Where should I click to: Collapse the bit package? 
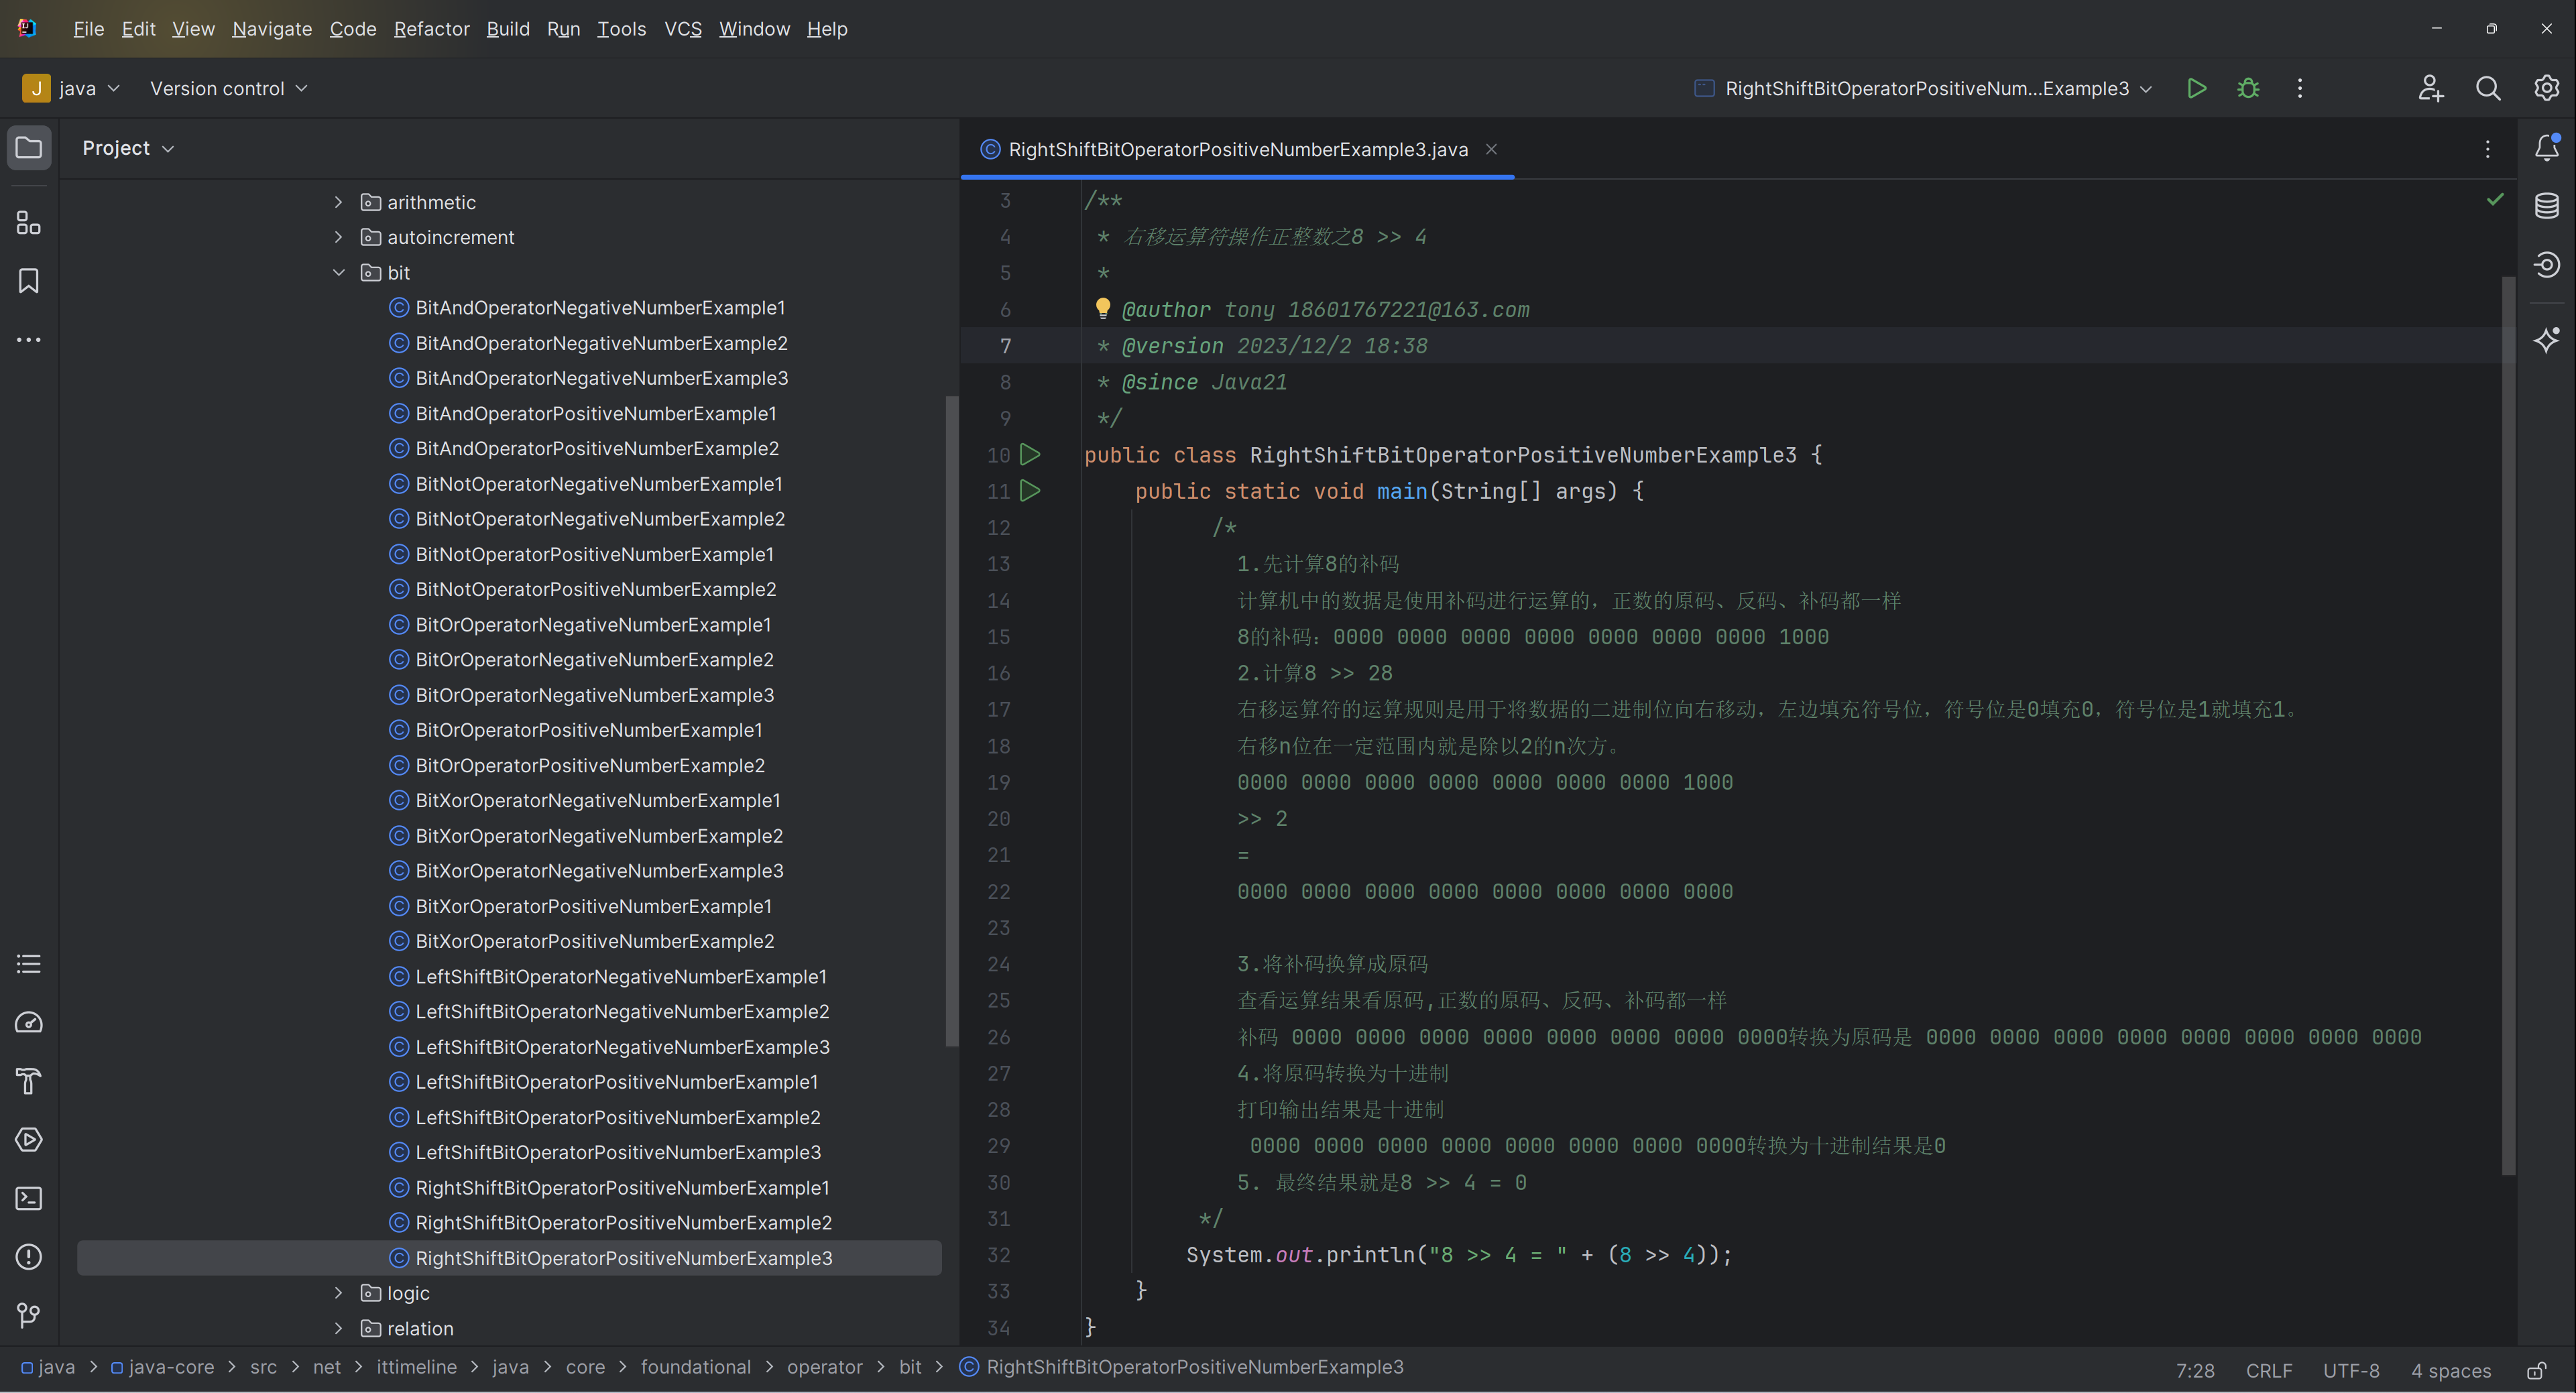[x=338, y=272]
